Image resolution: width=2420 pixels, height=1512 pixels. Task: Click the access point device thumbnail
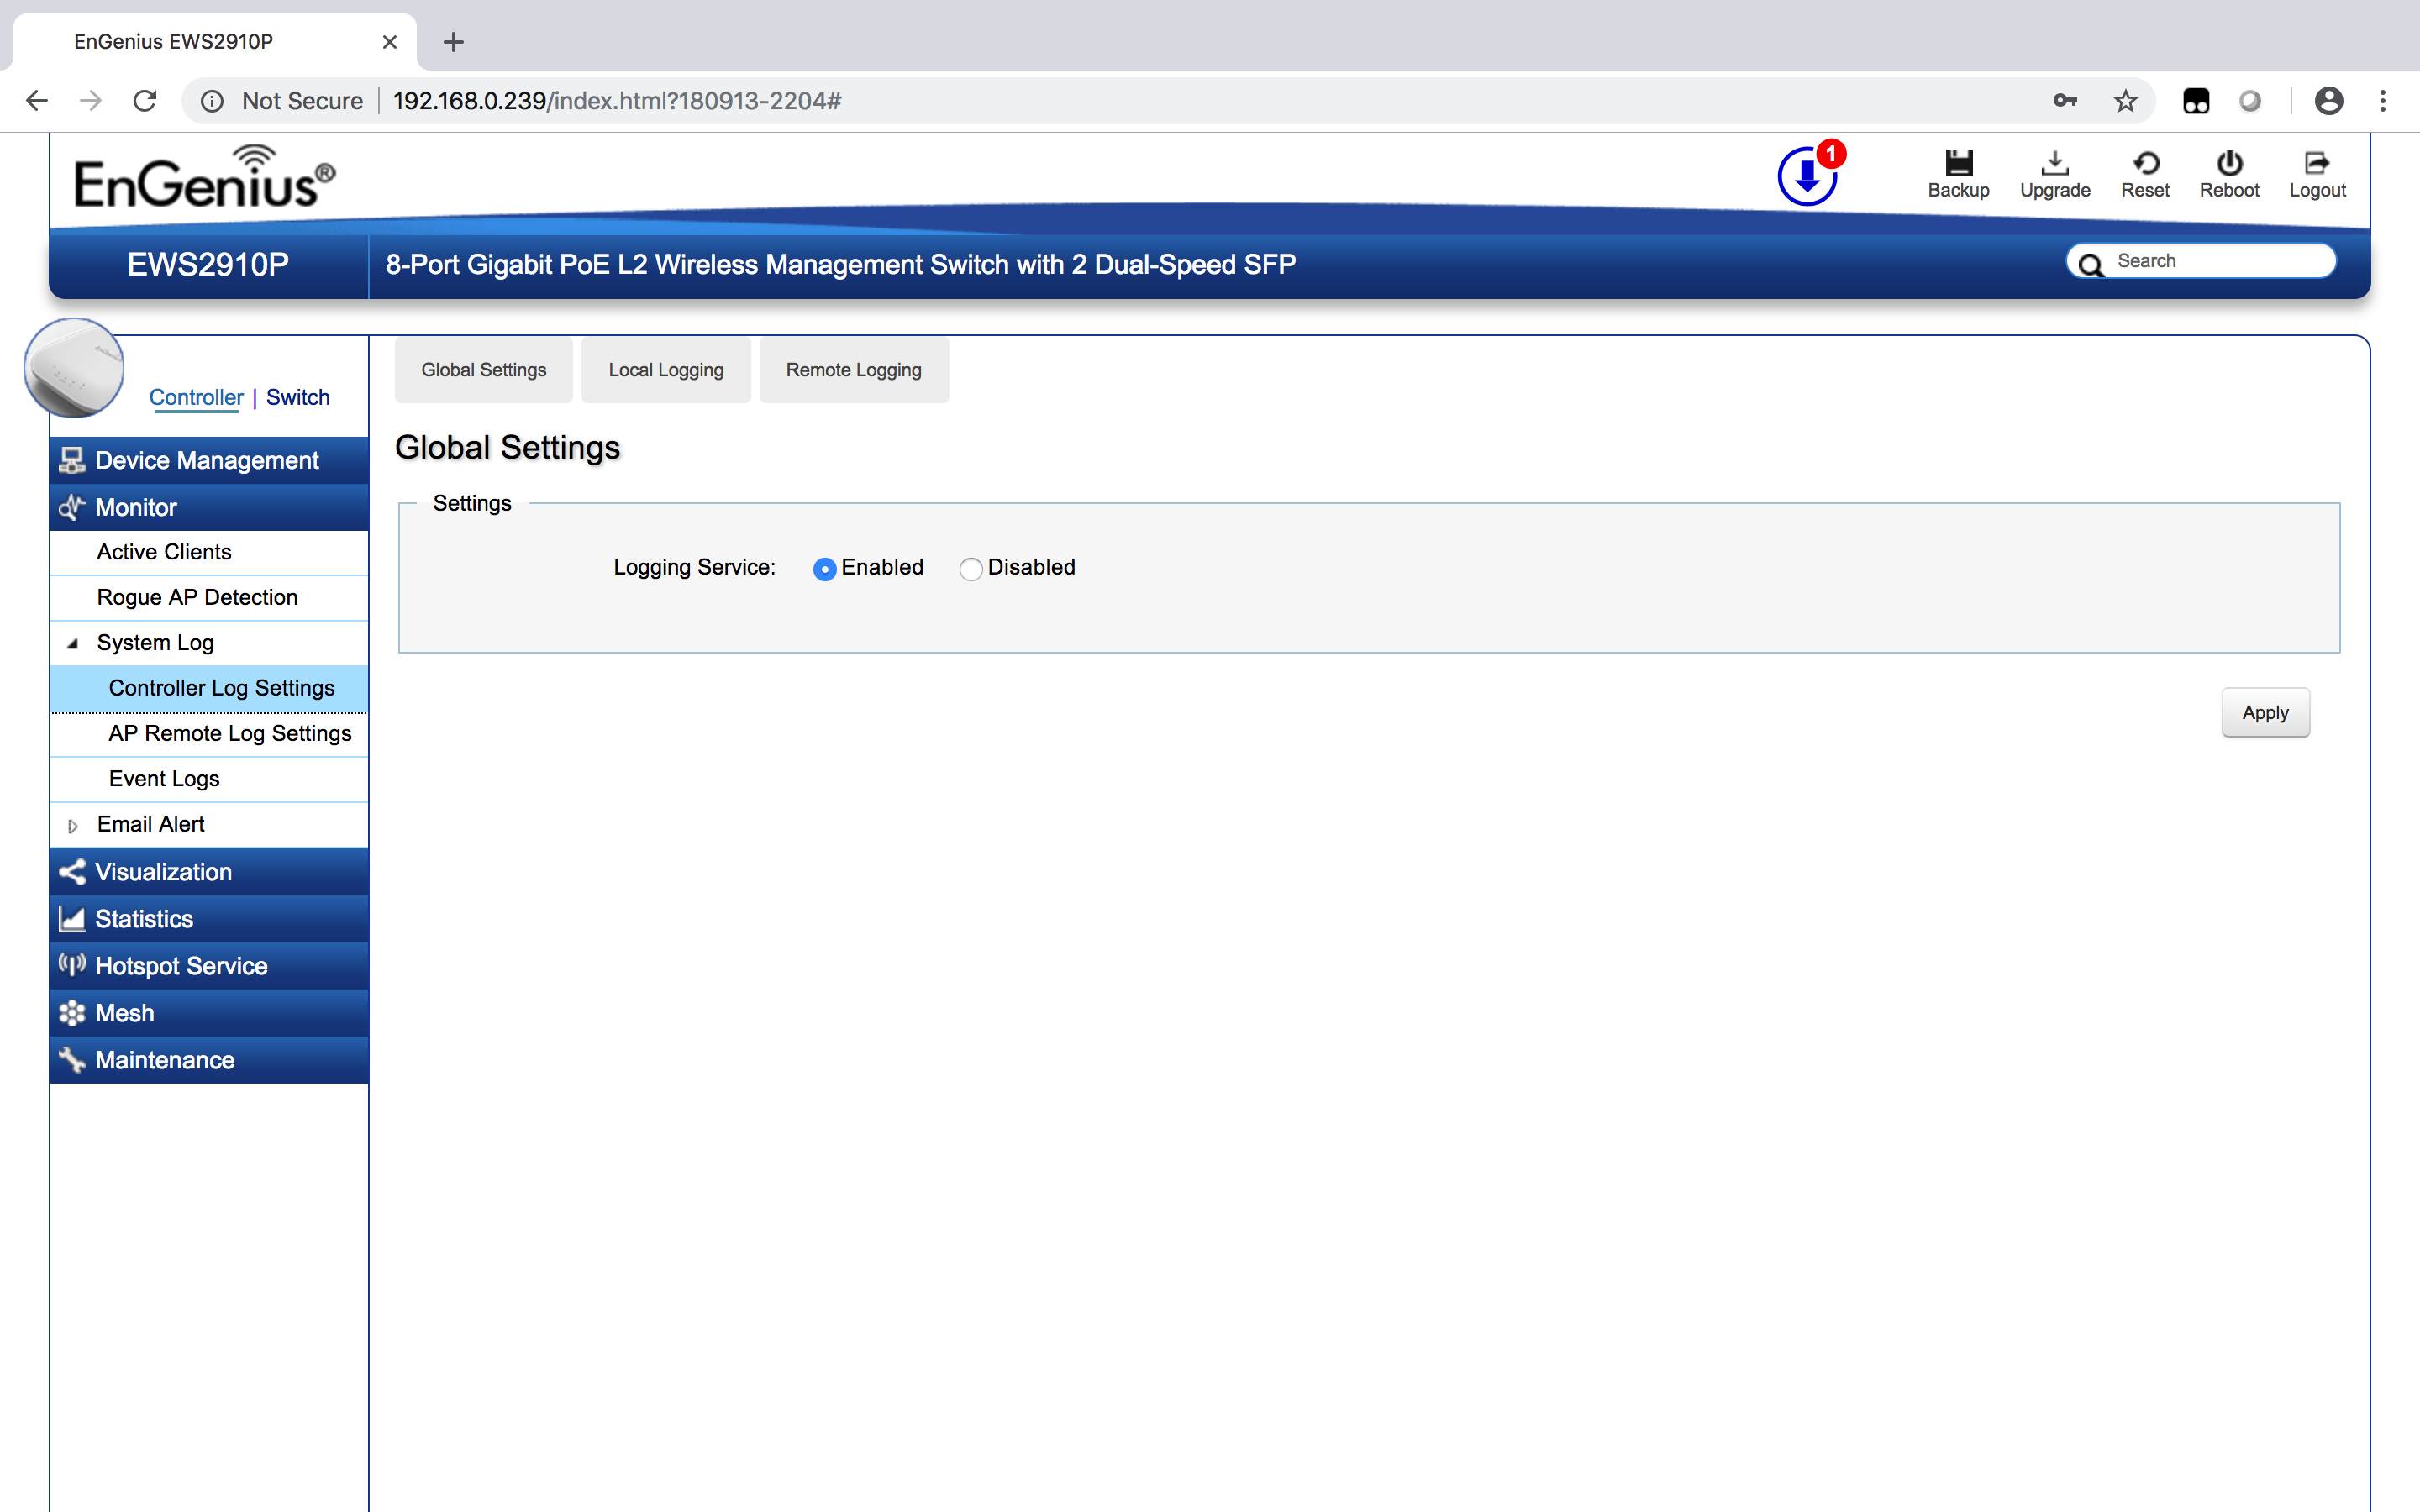point(74,368)
